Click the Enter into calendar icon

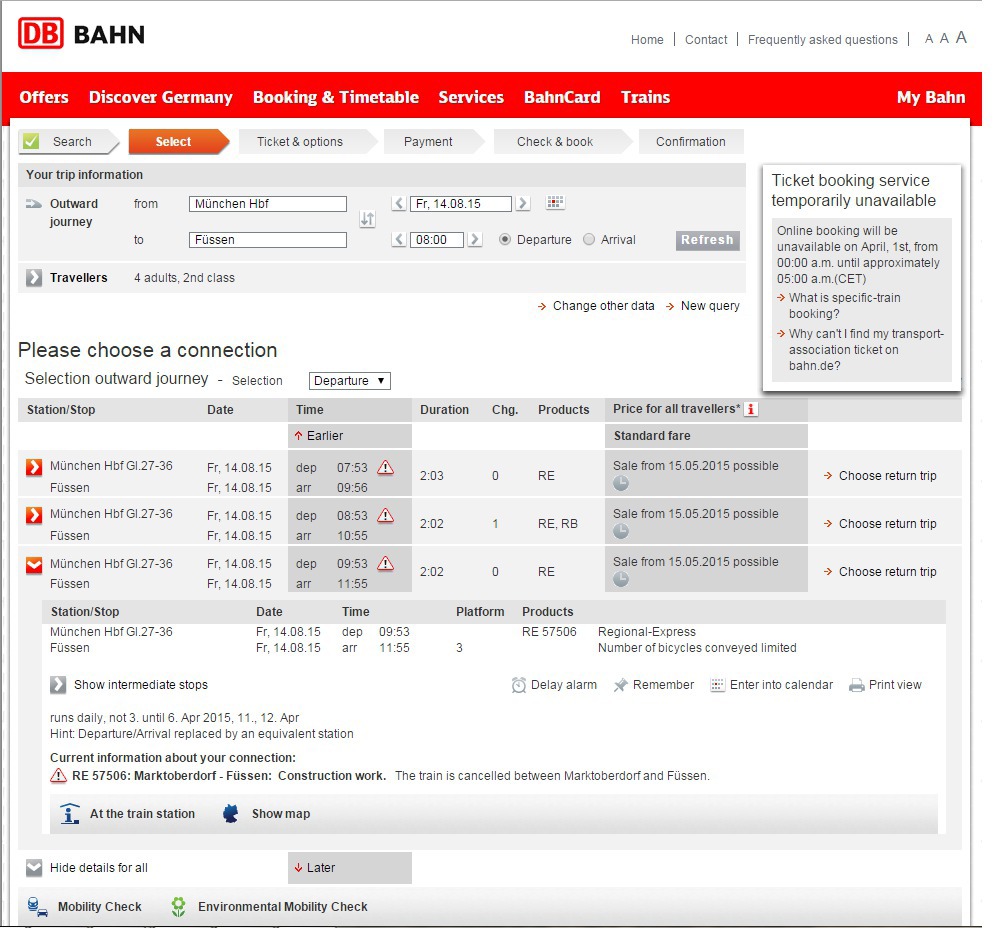(x=717, y=685)
